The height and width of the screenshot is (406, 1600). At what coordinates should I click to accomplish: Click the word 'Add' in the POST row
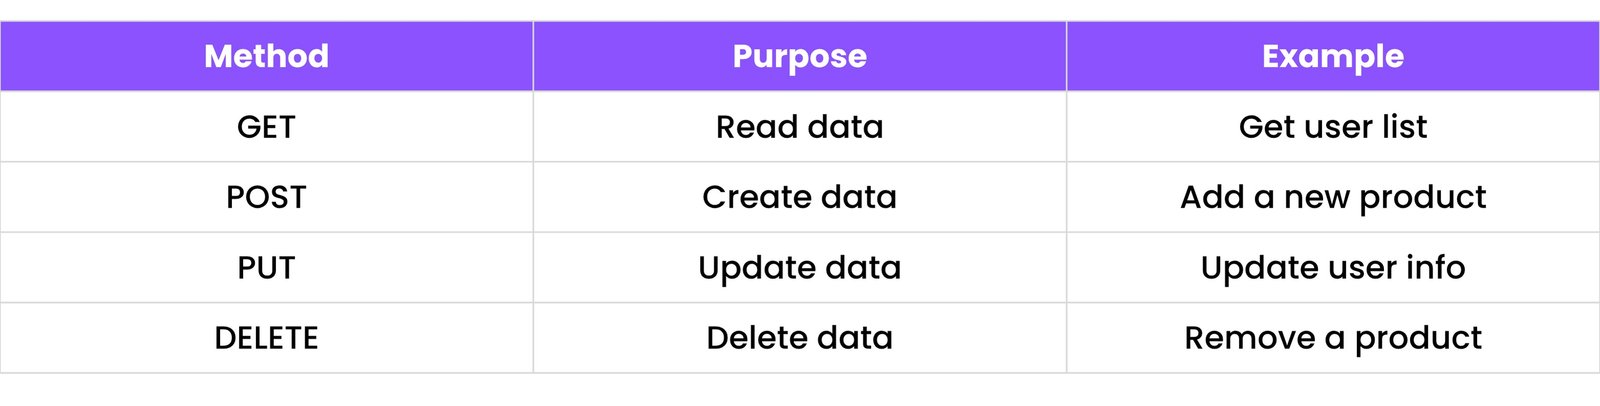point(1211,197)
